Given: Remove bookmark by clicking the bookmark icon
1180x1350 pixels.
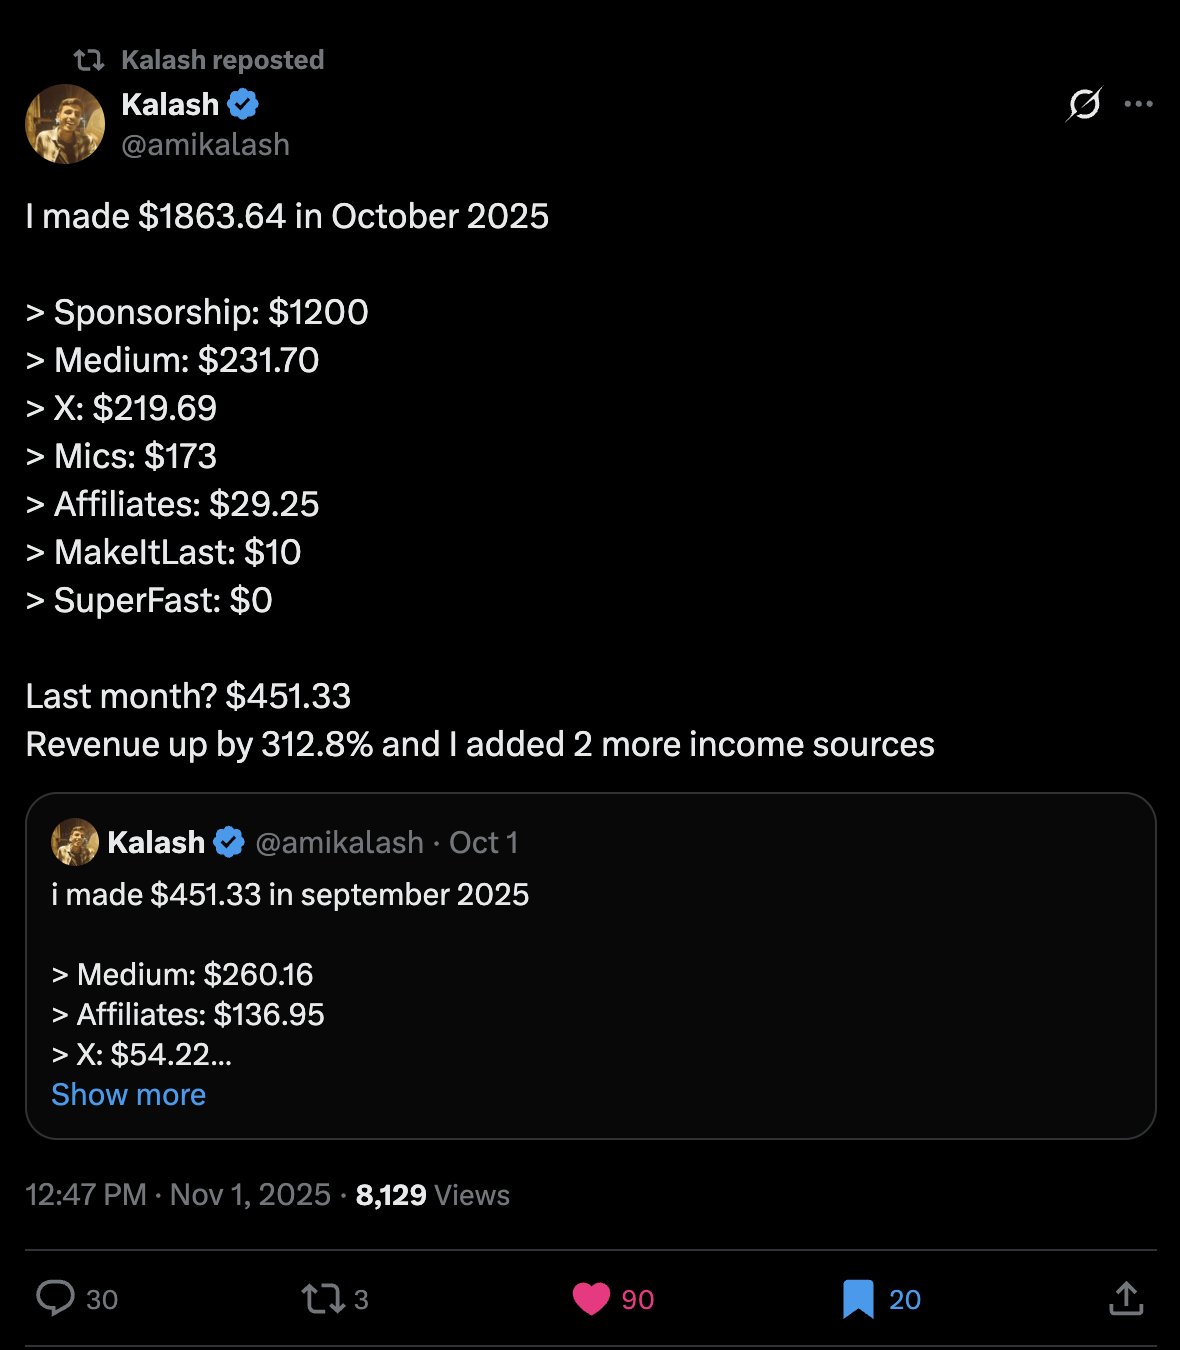Looking at the screenshot, I should tap(858, 1297).
